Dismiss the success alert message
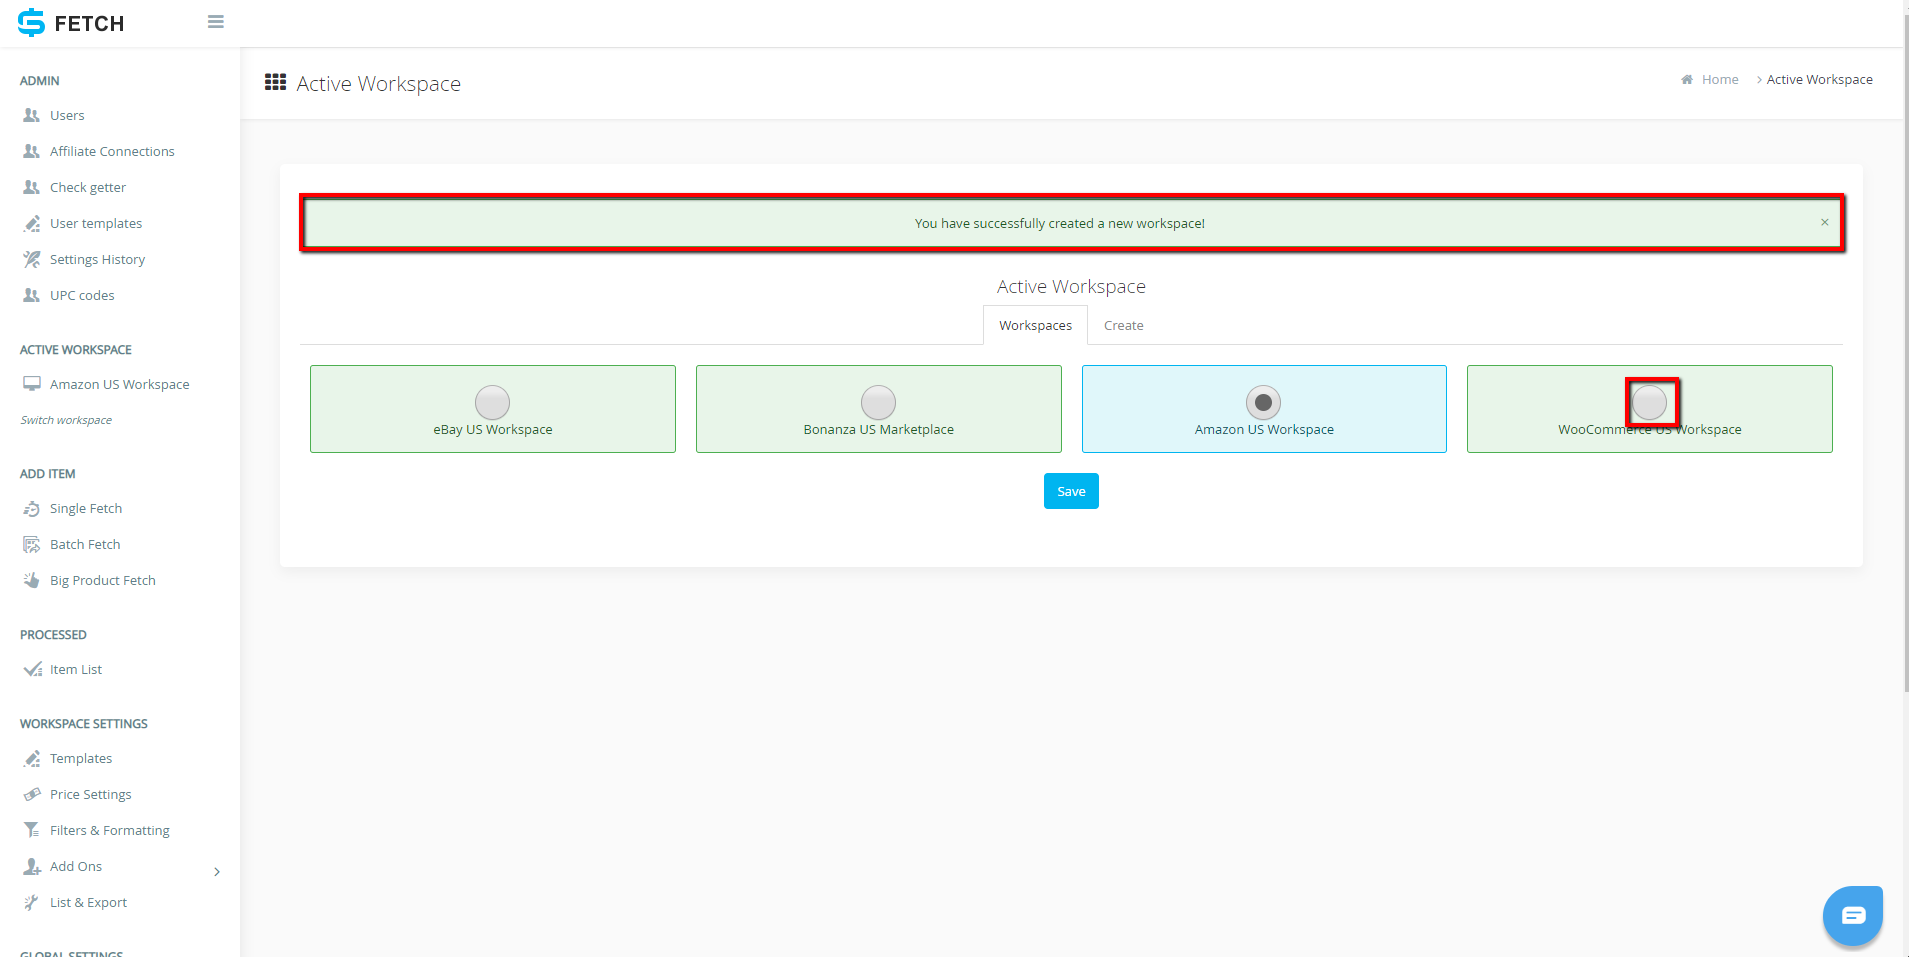 (1825, 222)
